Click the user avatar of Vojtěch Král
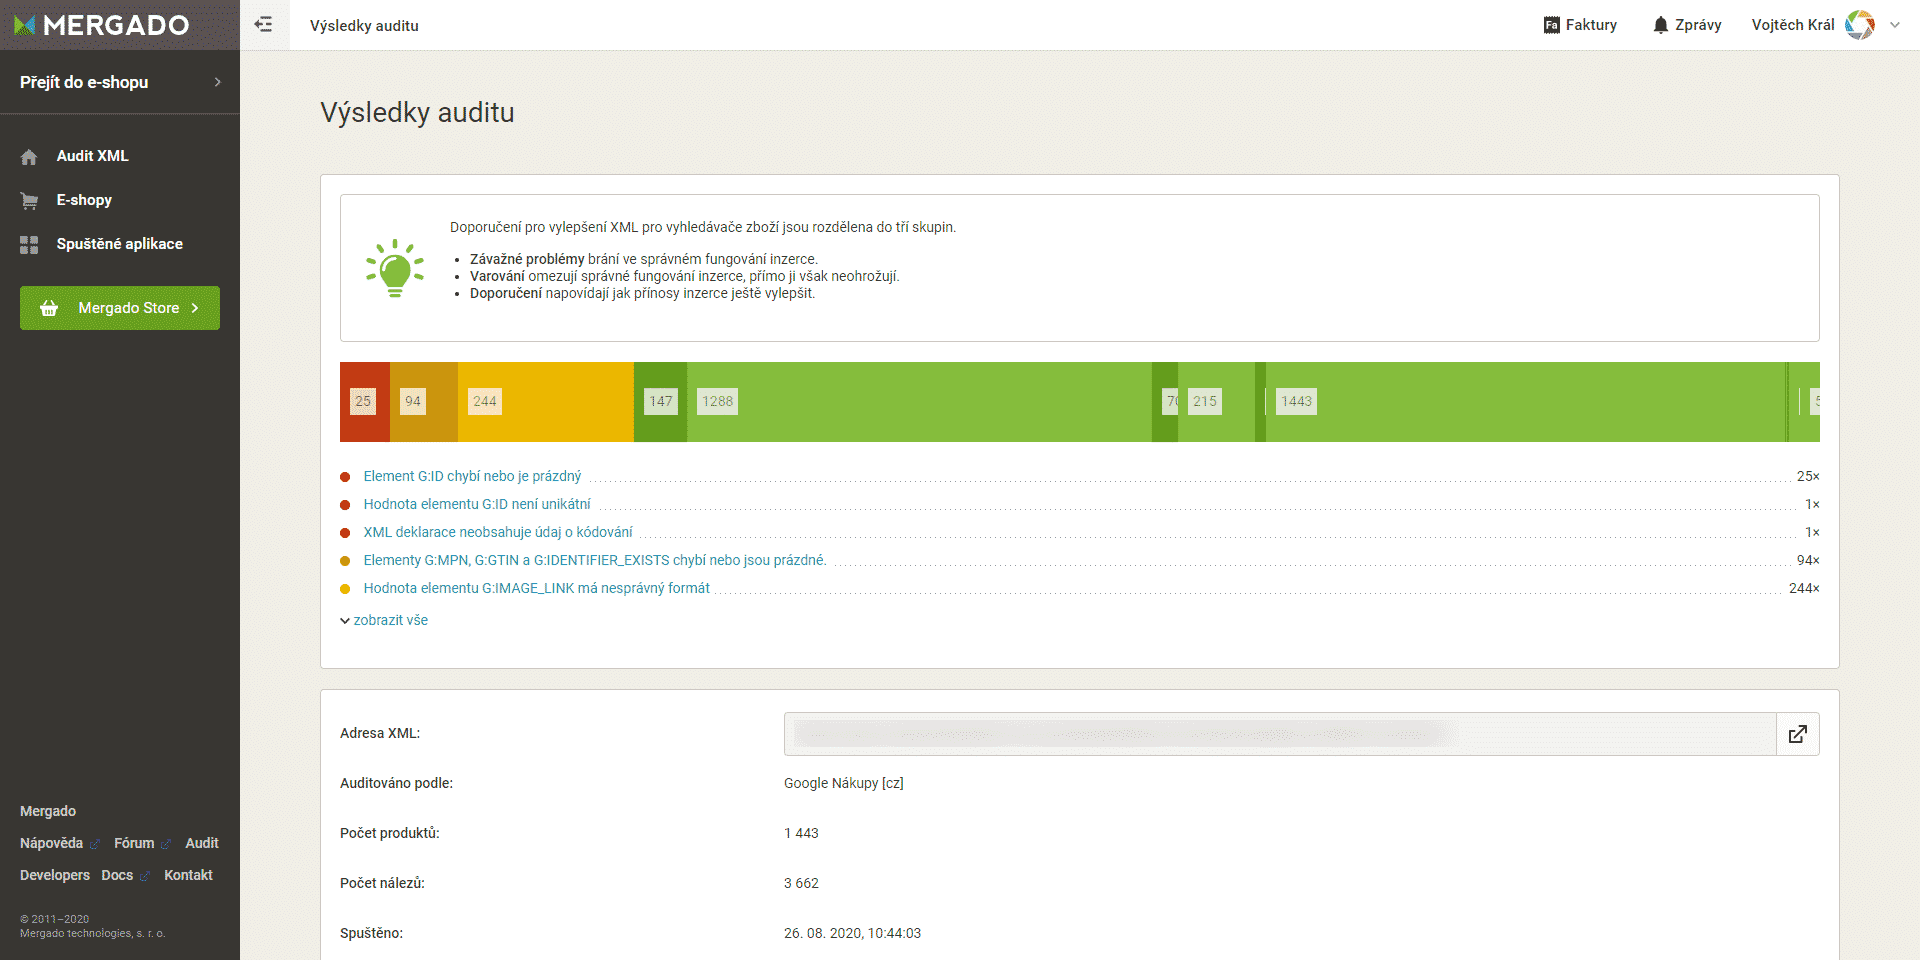The width and height of the screenshot is (1920, 960). pyautogui.click(x=1859, y=25)
